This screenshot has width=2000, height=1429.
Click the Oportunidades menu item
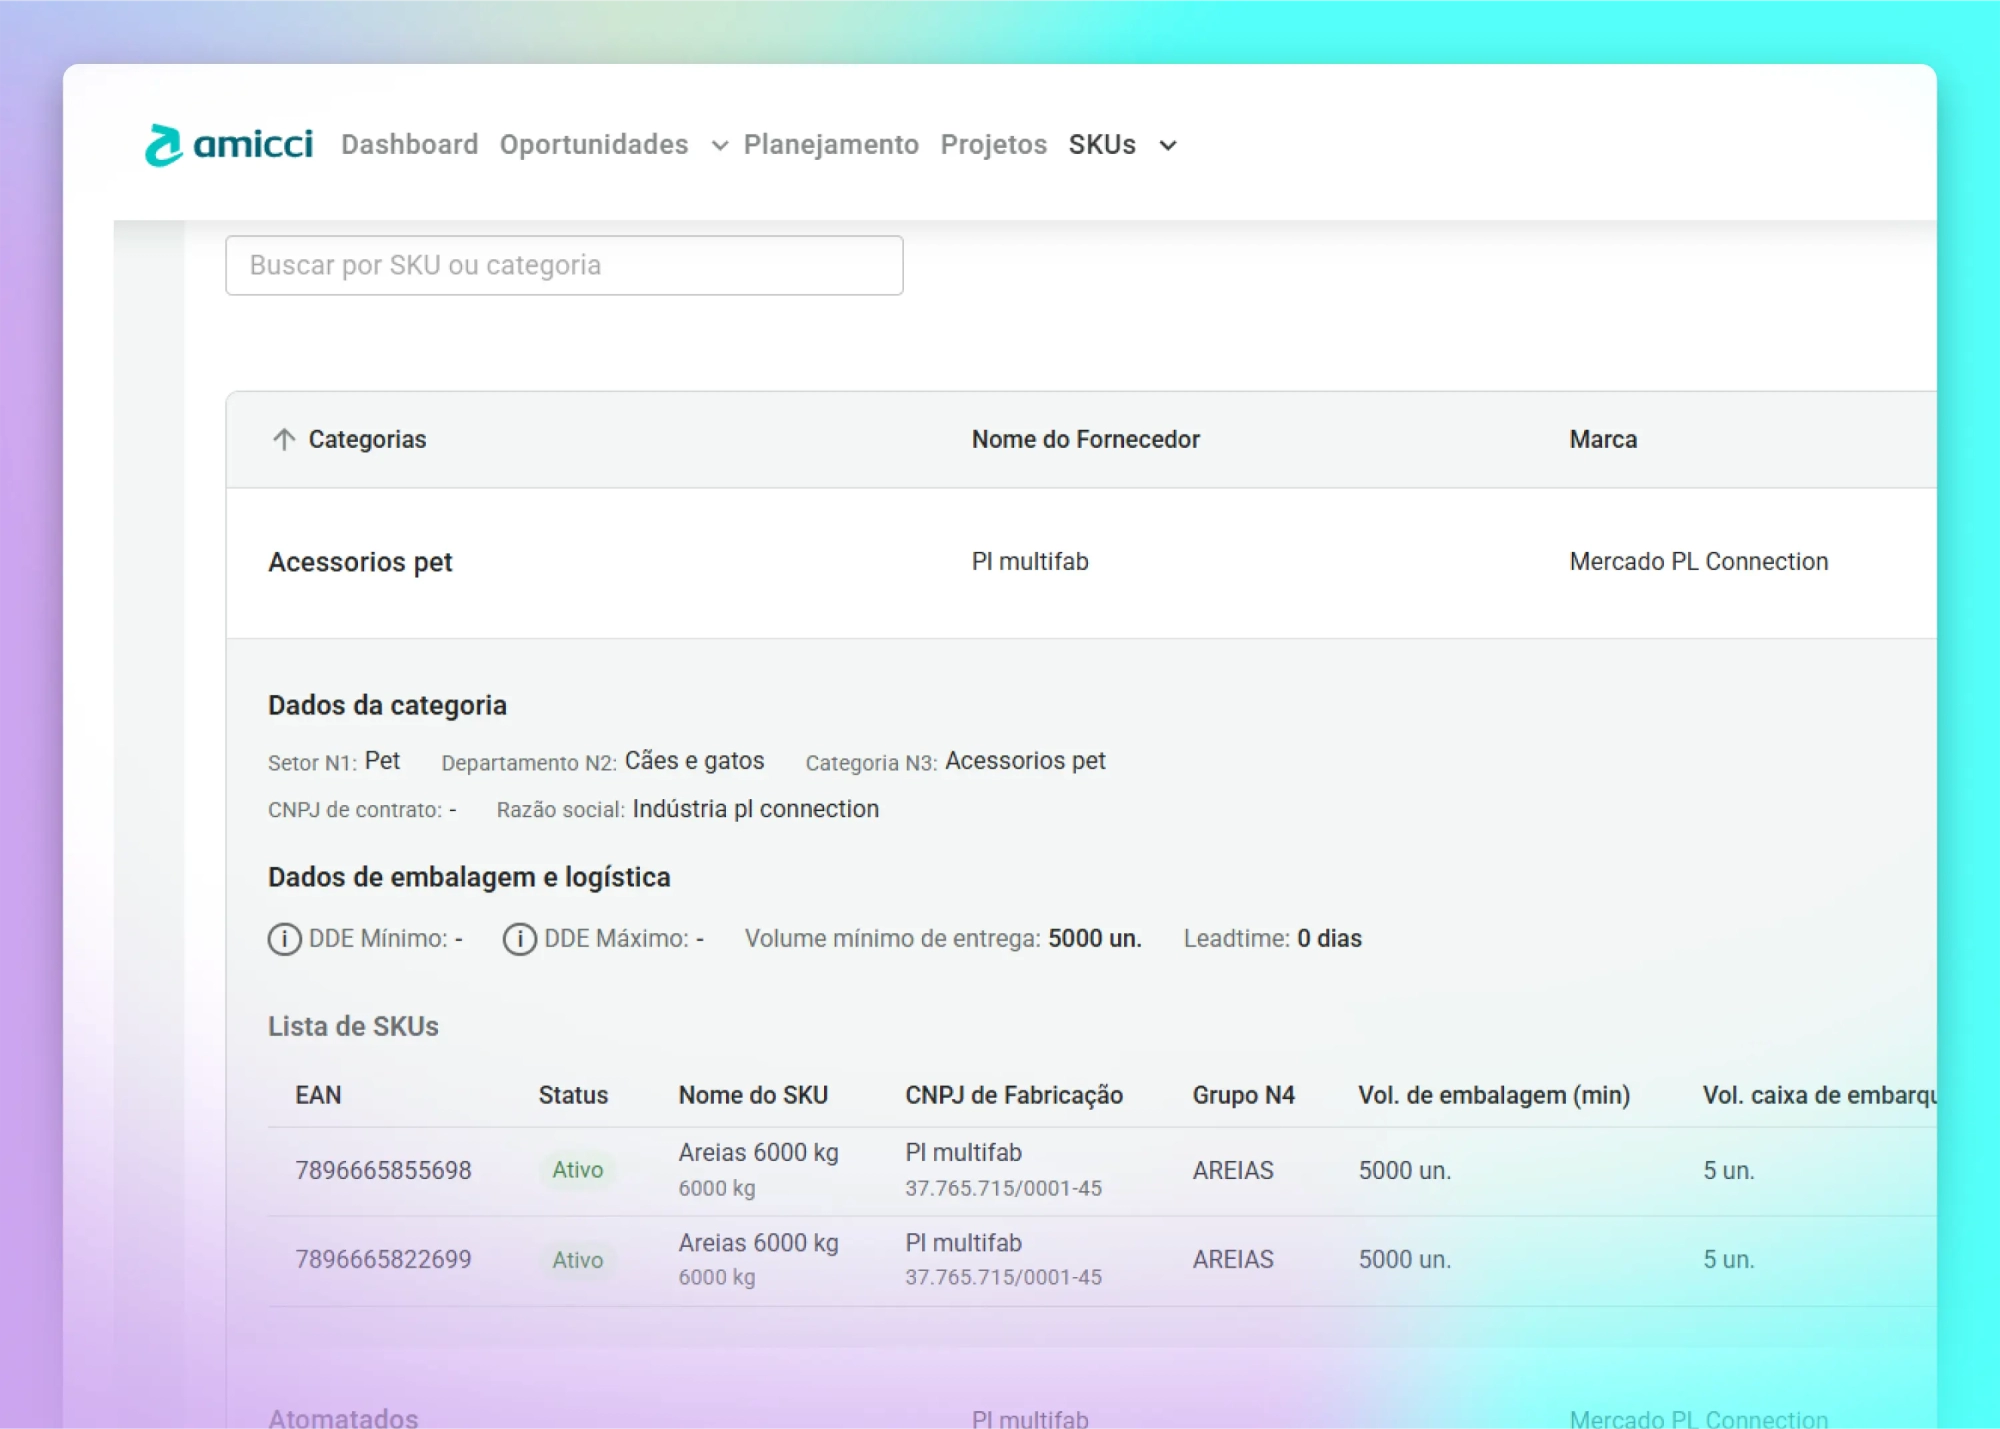[x=593, y=145]
